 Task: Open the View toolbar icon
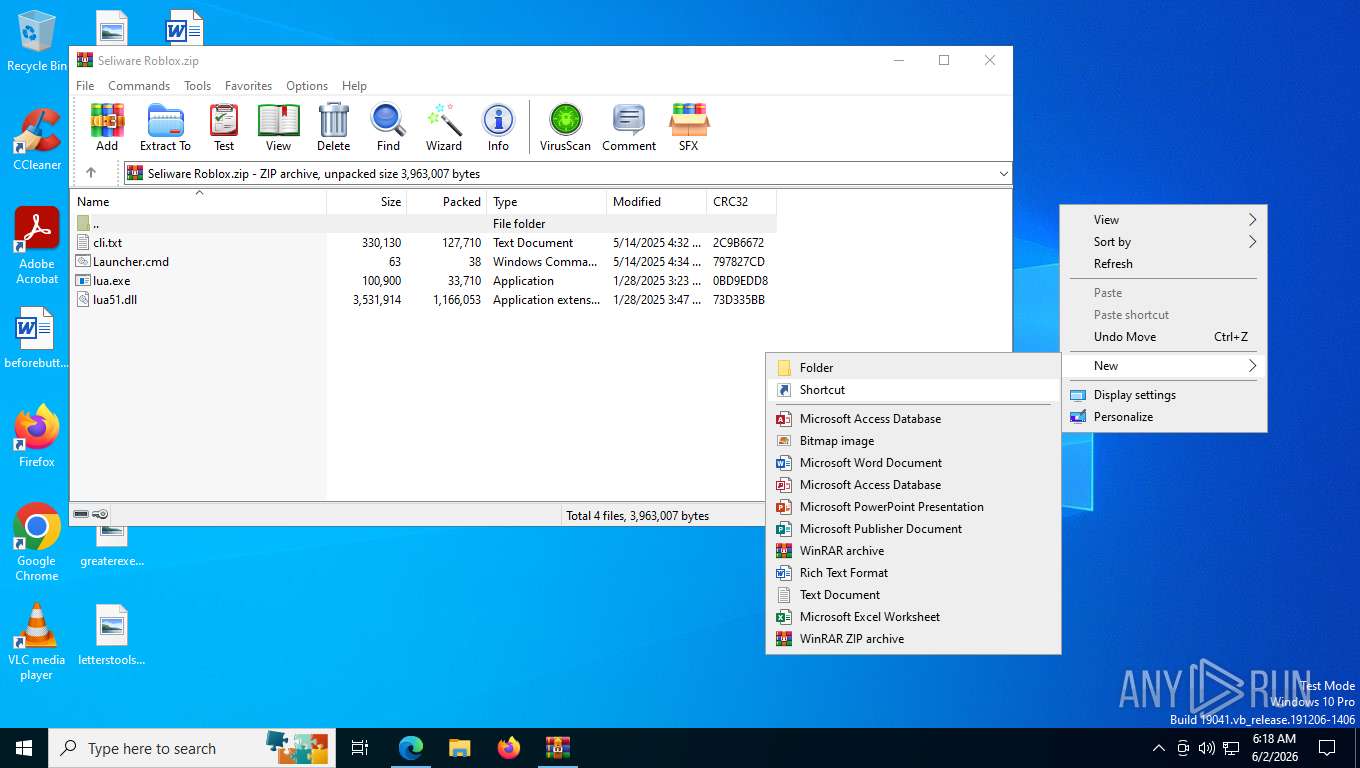[x=278, y=127]
